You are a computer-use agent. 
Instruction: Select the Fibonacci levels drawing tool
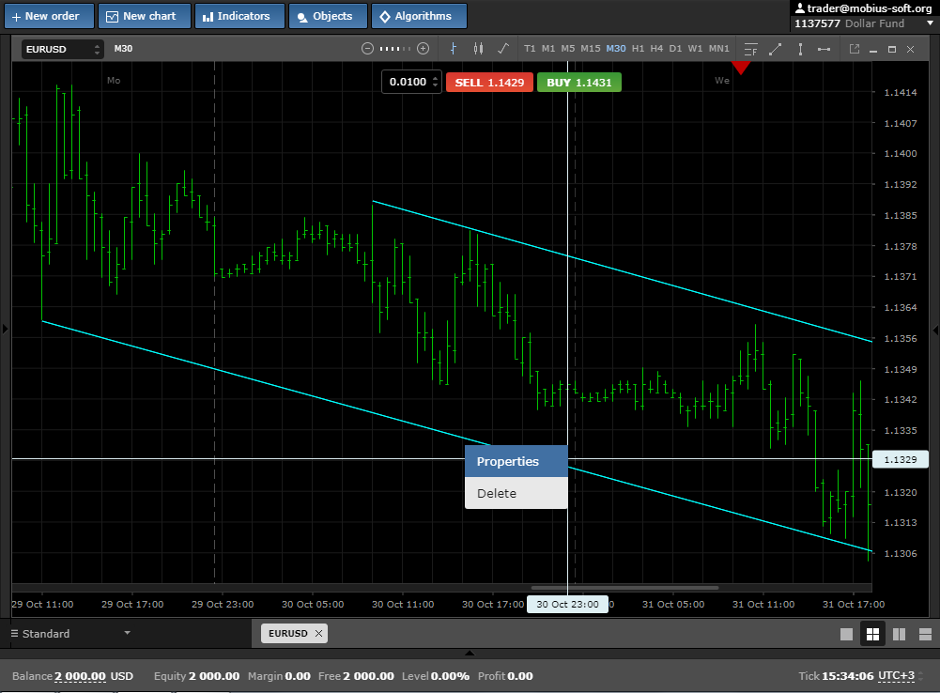[751, 49]
